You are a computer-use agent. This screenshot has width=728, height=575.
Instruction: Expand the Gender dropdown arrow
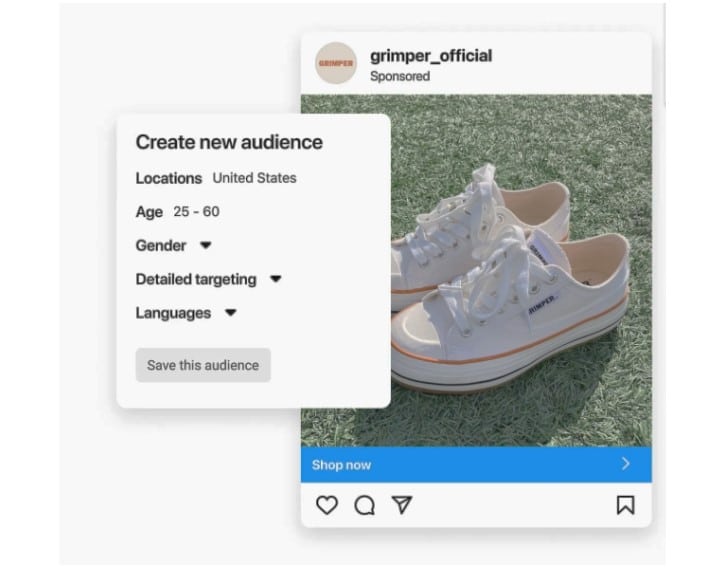(205, 245)
